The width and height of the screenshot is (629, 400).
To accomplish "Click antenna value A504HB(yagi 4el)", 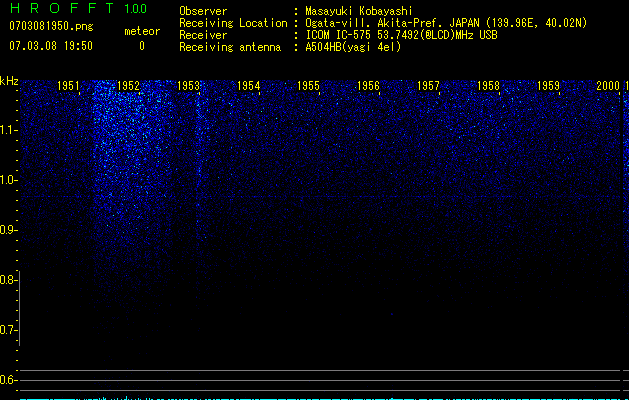I will click(353, 47).
